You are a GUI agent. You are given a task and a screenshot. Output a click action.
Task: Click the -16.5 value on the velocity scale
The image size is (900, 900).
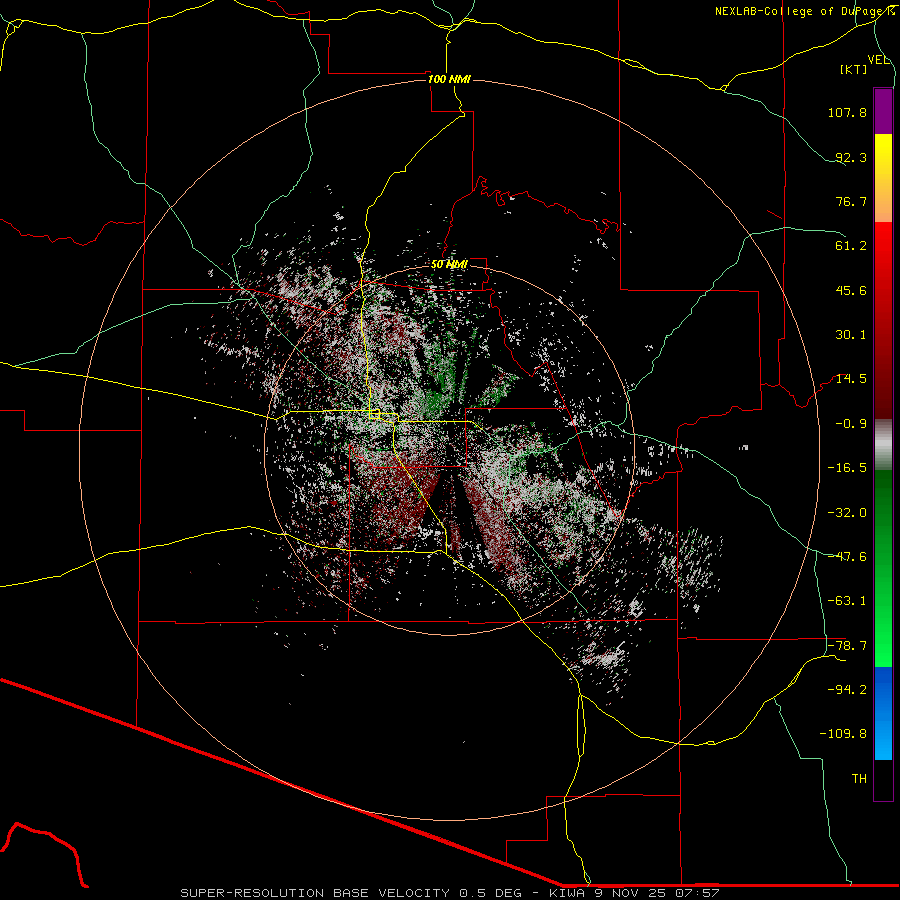pos(847,468)
